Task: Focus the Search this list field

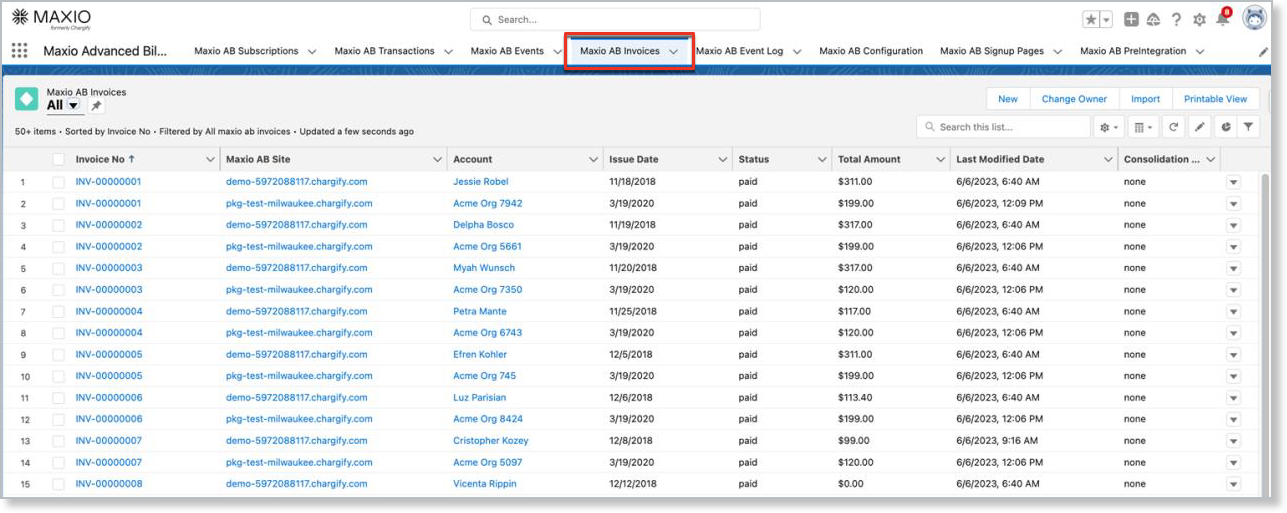Action: pos(1003,127)
